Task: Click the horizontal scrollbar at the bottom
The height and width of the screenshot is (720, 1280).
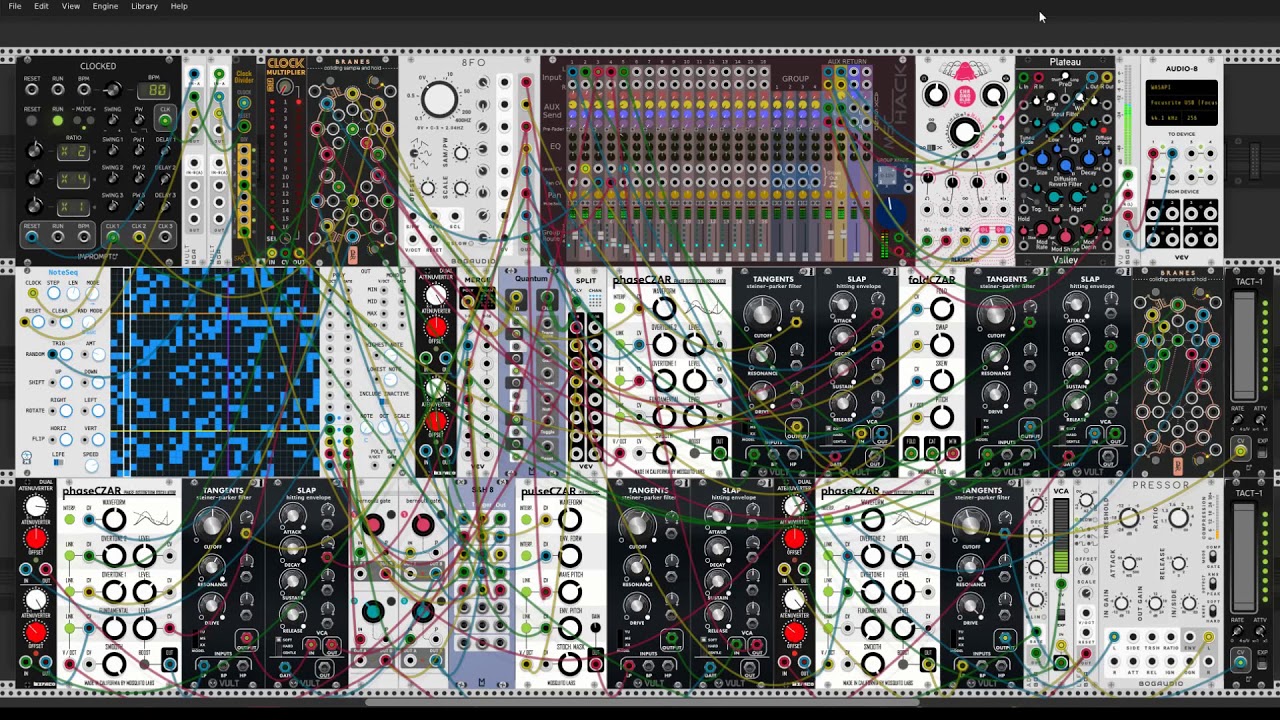Action: point(640,702)
